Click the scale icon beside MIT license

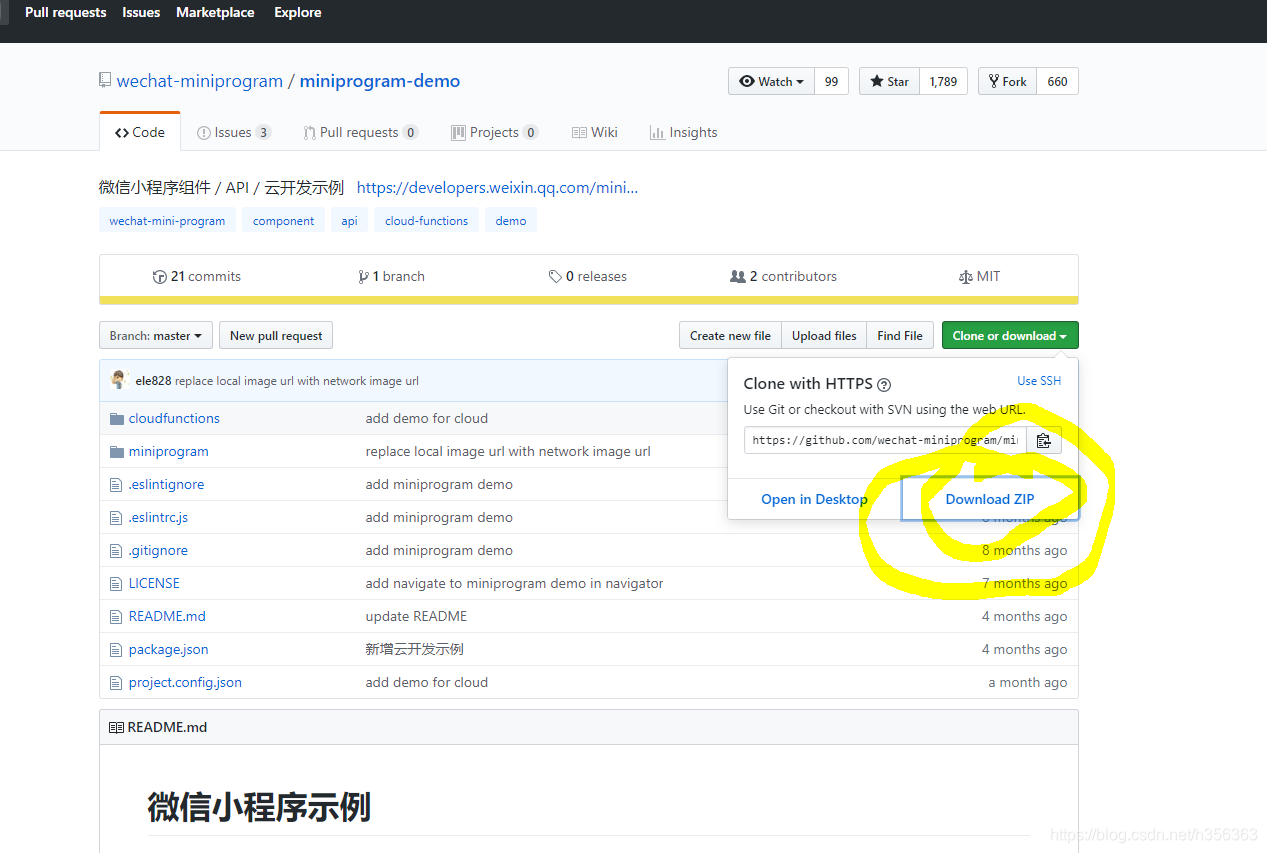coord(965,277)
